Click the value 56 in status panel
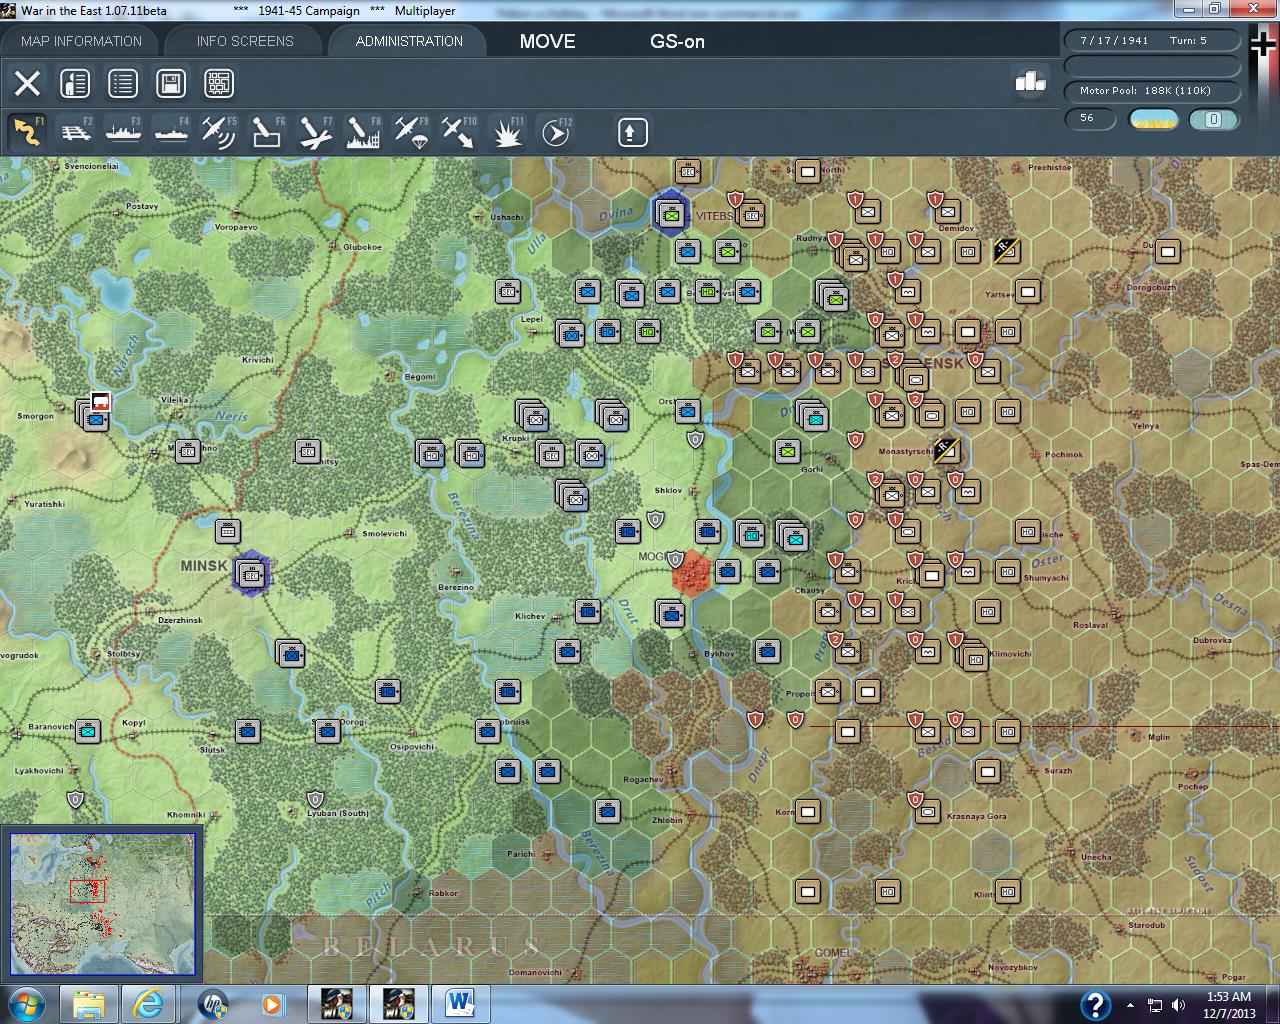 pyautogui.click(x=1089, y=118)
